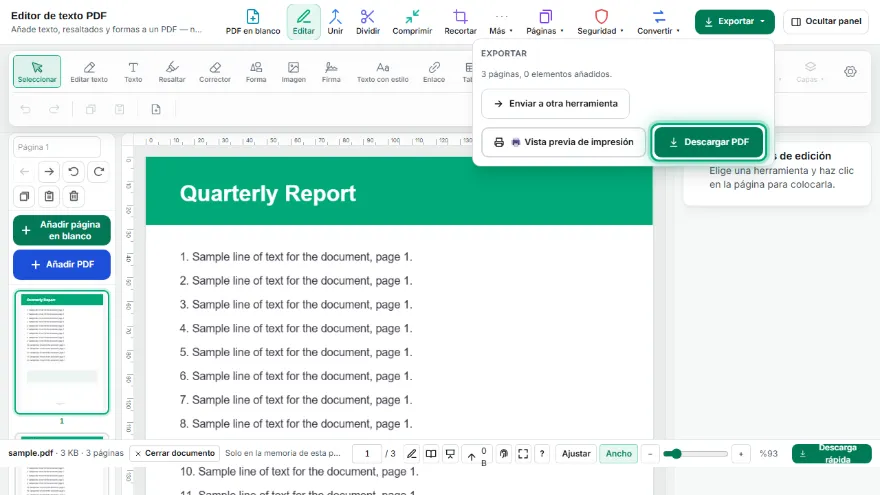
Task: Pick the Texto tool
Action: click(133, 72)
